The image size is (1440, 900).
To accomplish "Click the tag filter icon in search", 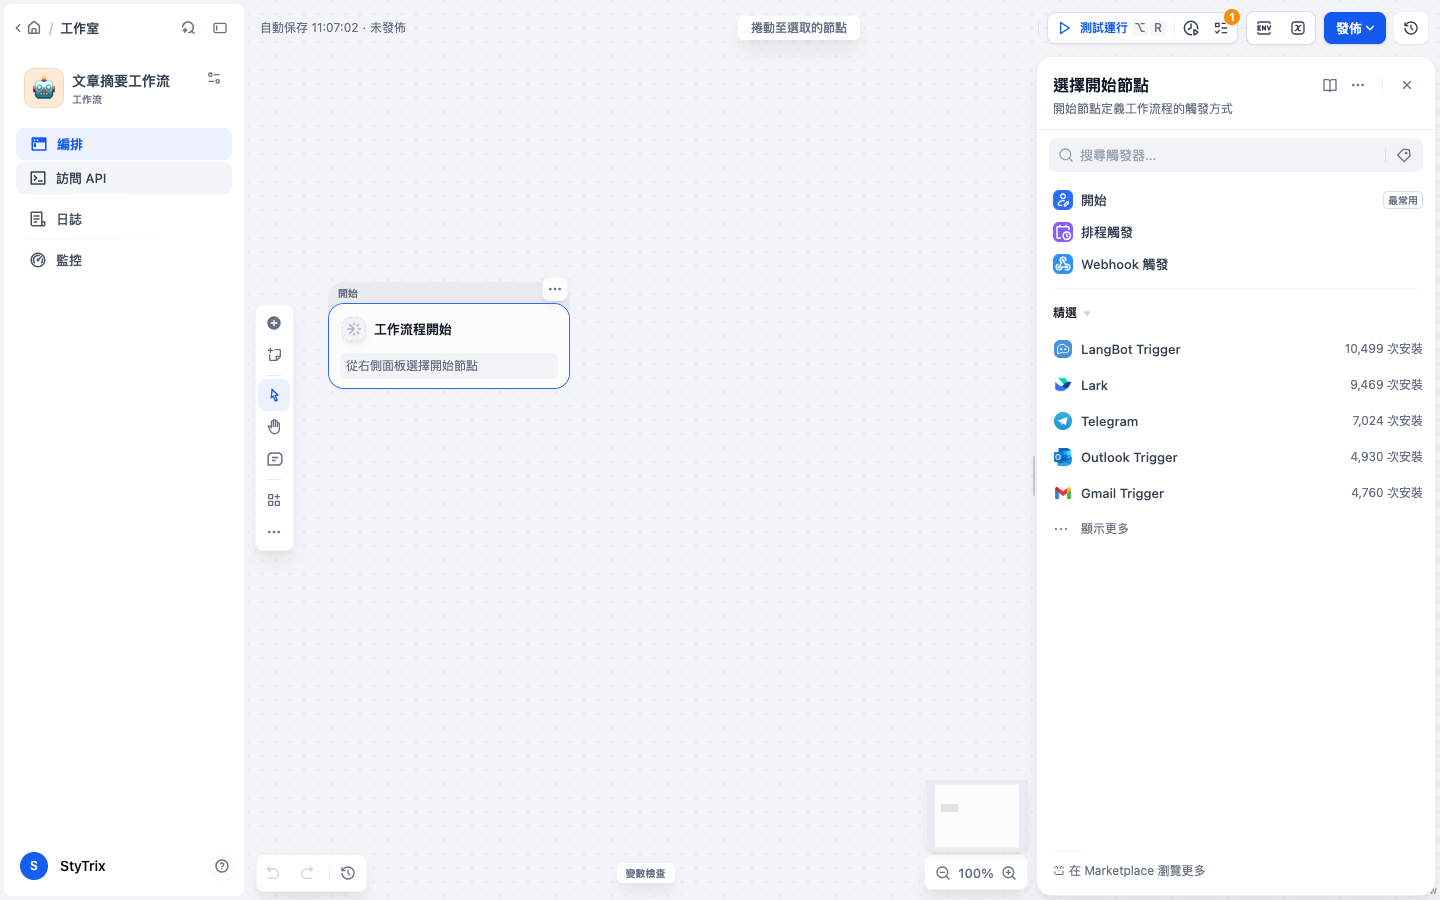I will tap(1404, 155).
